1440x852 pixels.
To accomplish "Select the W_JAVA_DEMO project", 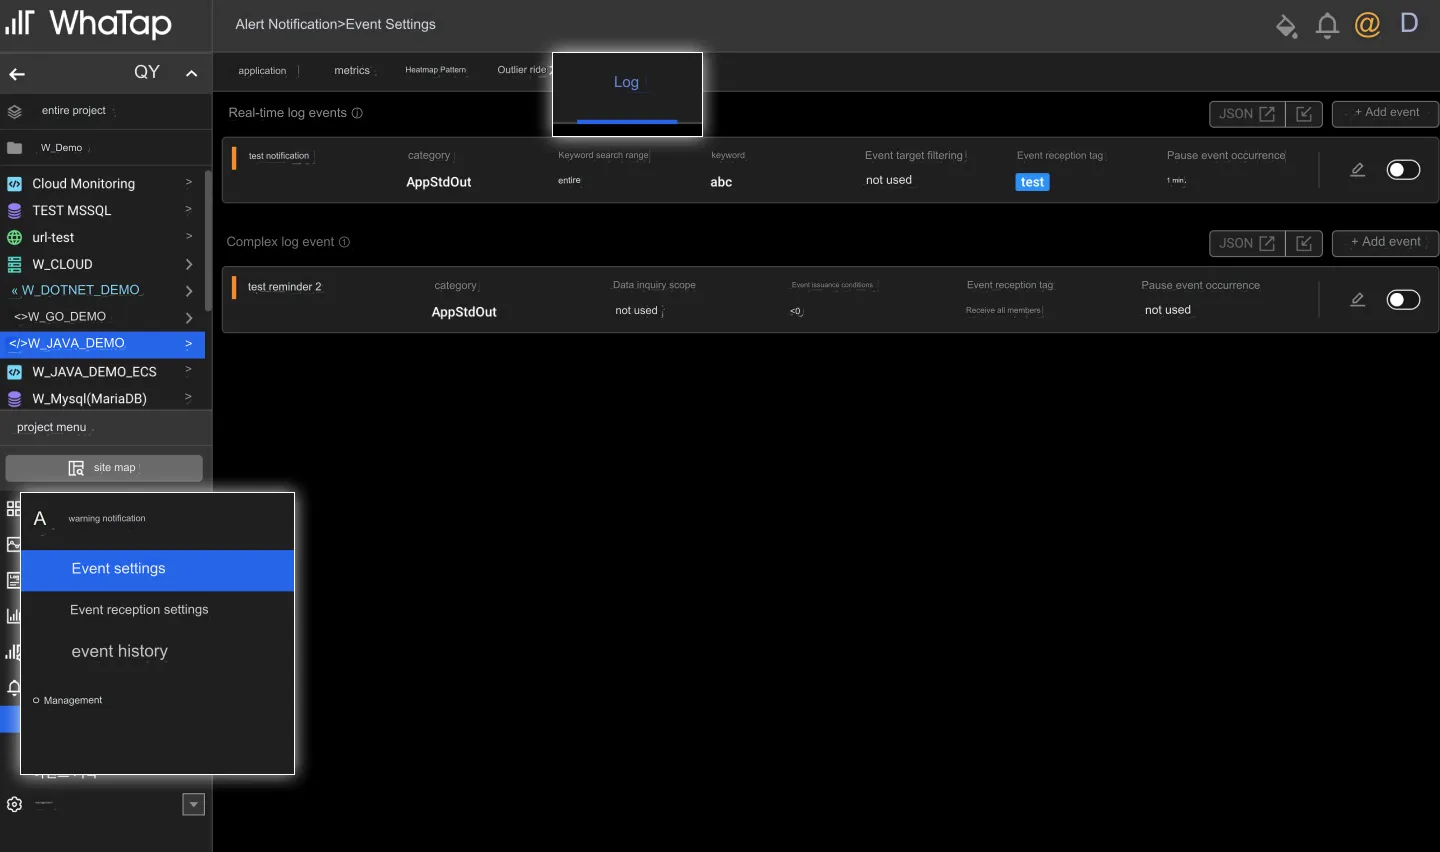I will 102,344.
